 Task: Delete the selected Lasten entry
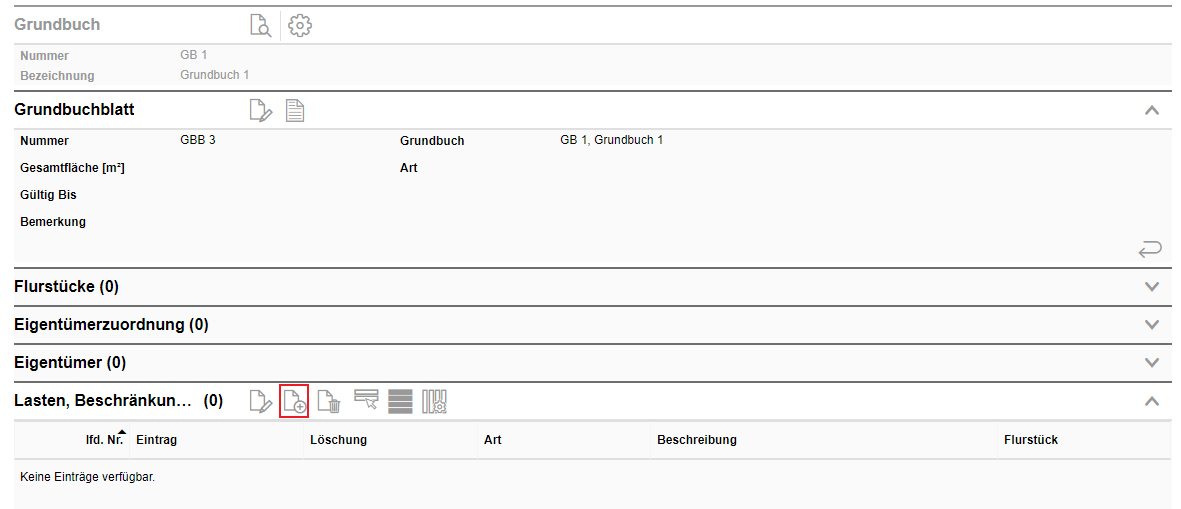click(330, 401)
